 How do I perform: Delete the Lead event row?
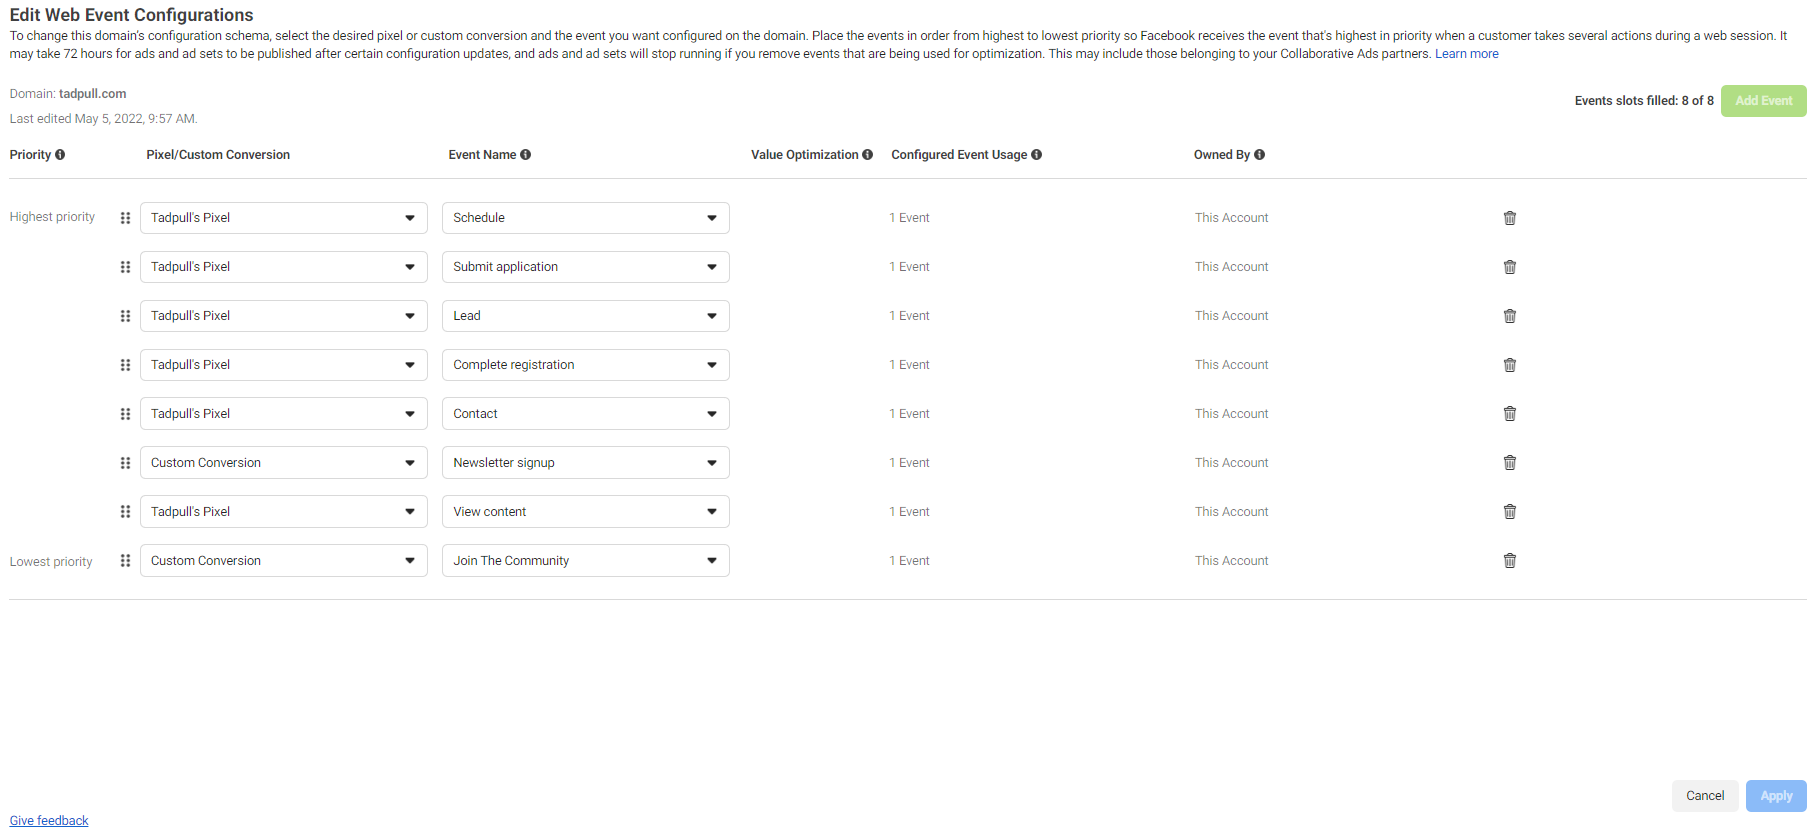tap(1510, 316)
